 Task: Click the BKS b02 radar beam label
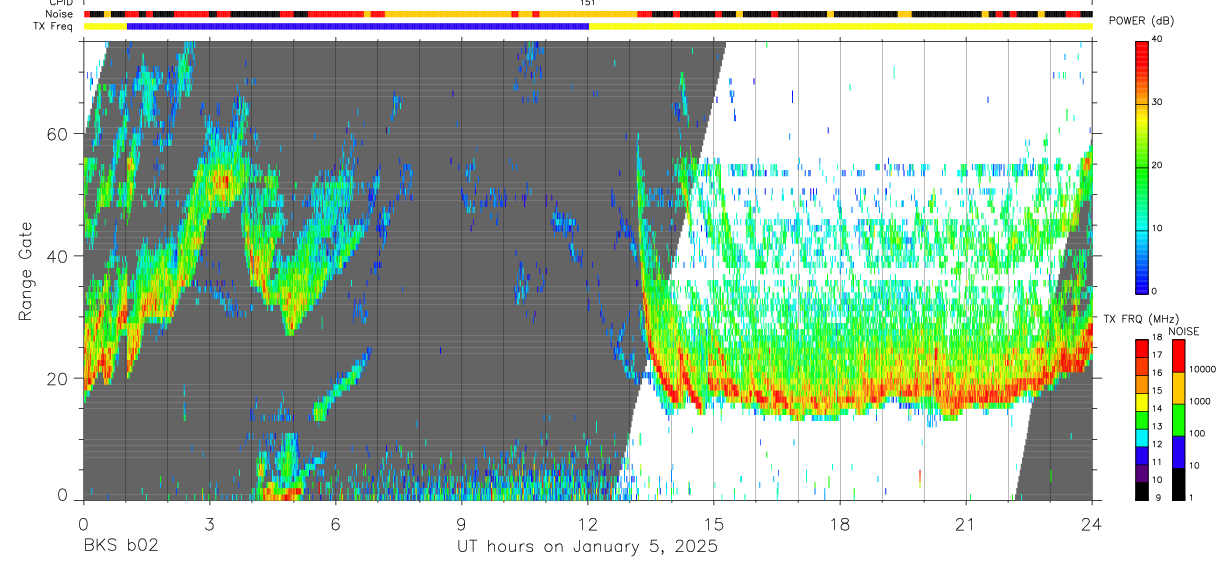tap(121, 547)
